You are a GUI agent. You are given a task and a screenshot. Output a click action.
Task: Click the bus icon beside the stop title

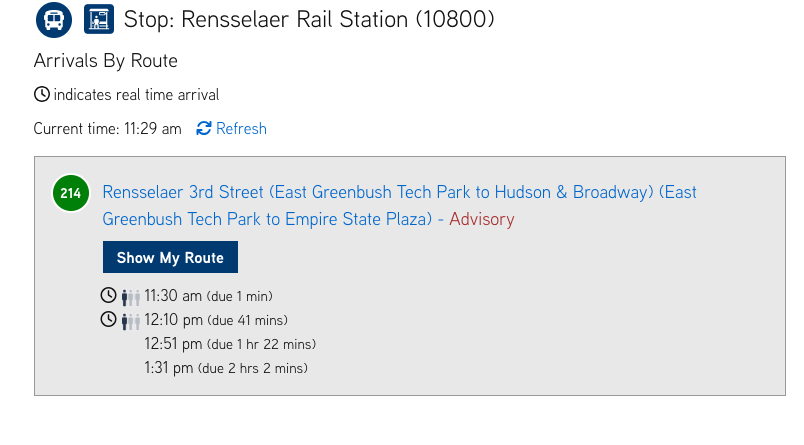(x=52, y=19)
